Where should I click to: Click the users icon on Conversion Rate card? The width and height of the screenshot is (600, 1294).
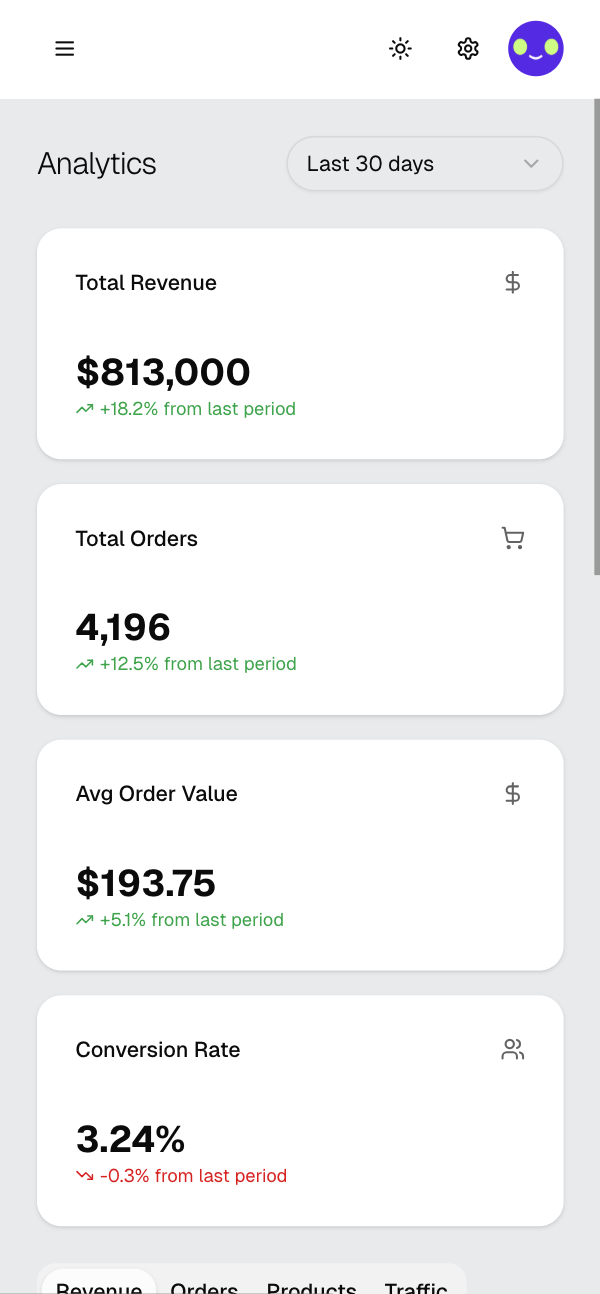pyautogui.click(x=512, y=1049)
